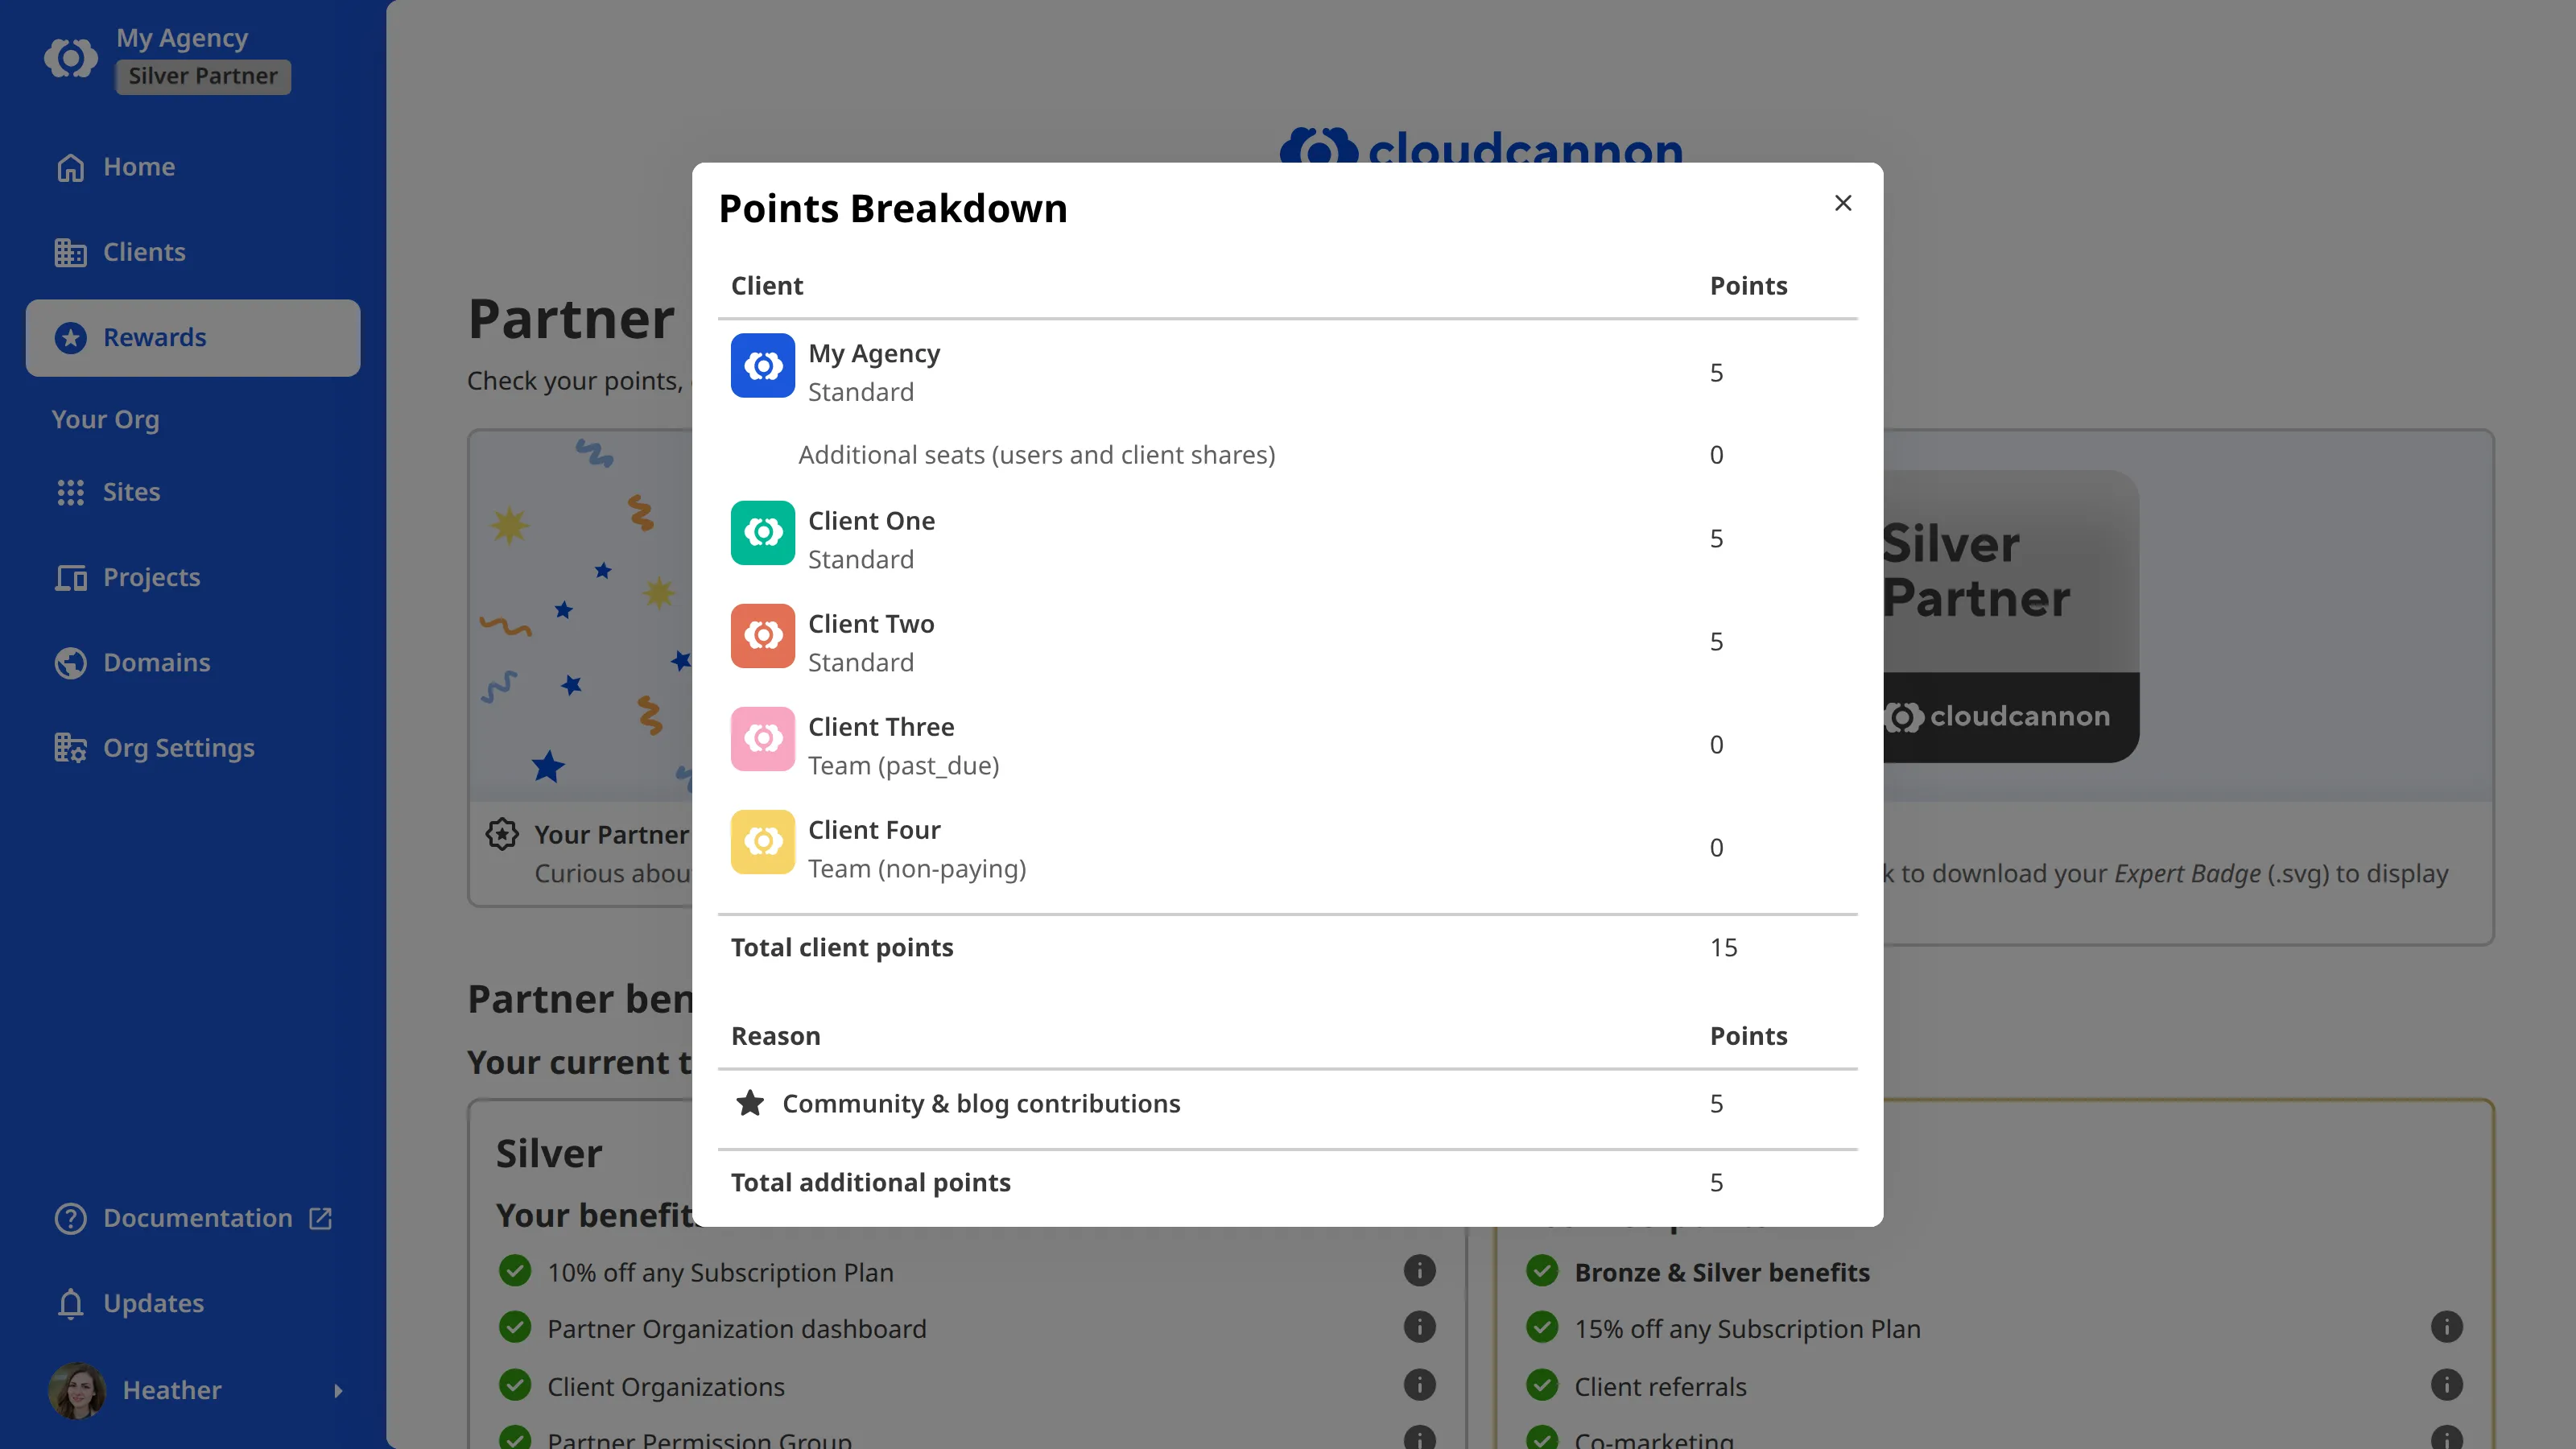2576x1449 pixels.
Task: Close the Points Breakdown dialog
Action: coord(1843,203)
